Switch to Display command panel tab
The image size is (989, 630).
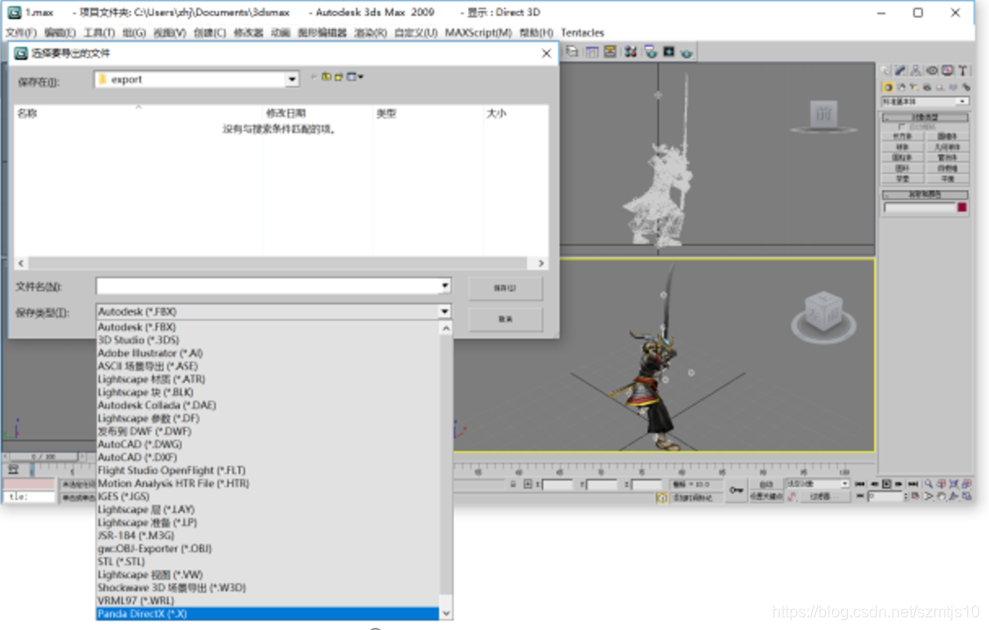[947, 71]
